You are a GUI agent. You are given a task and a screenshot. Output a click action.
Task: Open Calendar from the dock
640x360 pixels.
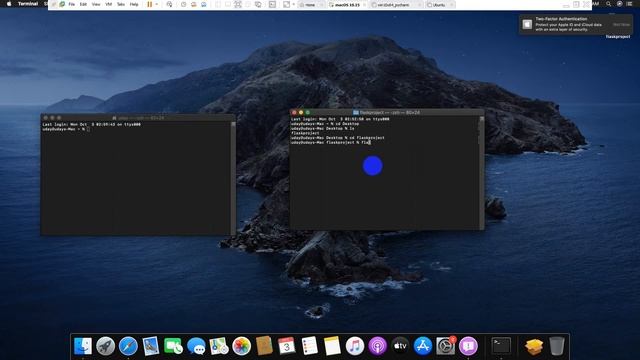(287, 346)
